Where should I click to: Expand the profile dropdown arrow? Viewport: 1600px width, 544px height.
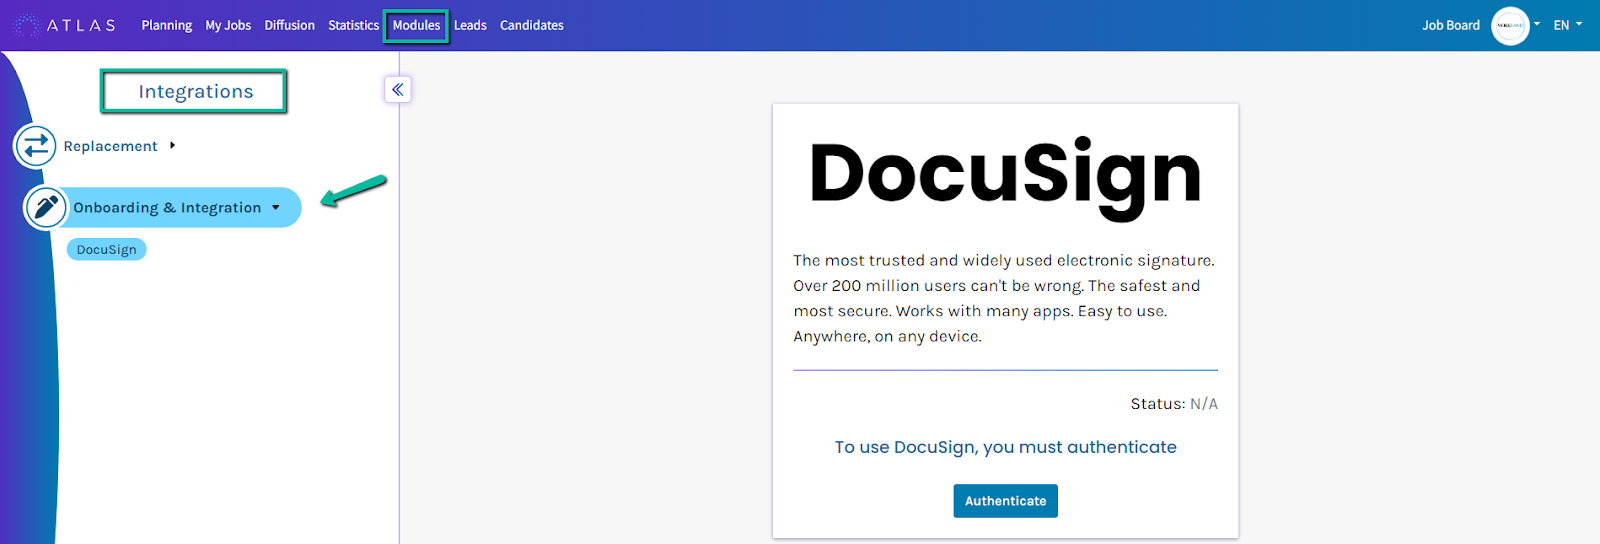click(1537, 25)
